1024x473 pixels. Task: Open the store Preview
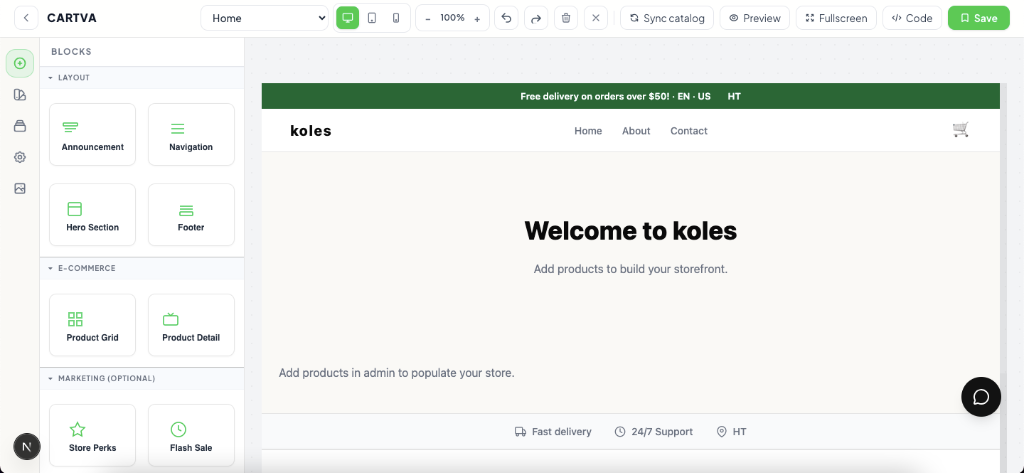pyautogui.click(x=754, y=18)
